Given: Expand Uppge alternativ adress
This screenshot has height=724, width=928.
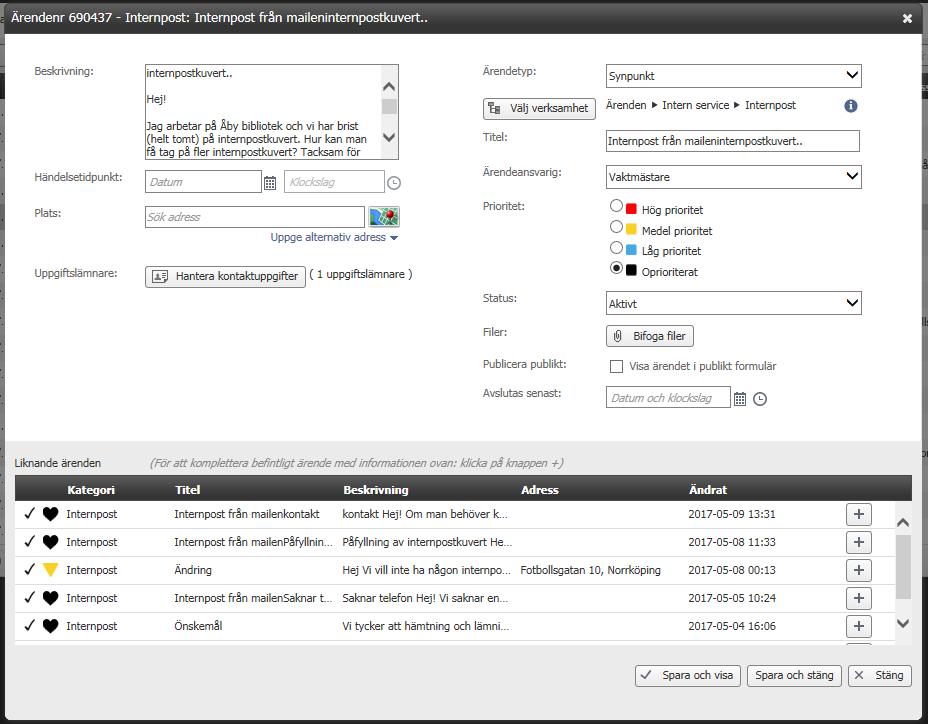Looking at the screenshot, I should (334, 237).
